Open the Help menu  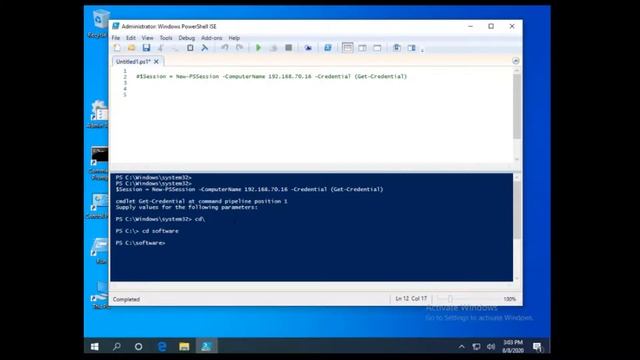pos(234,38)
